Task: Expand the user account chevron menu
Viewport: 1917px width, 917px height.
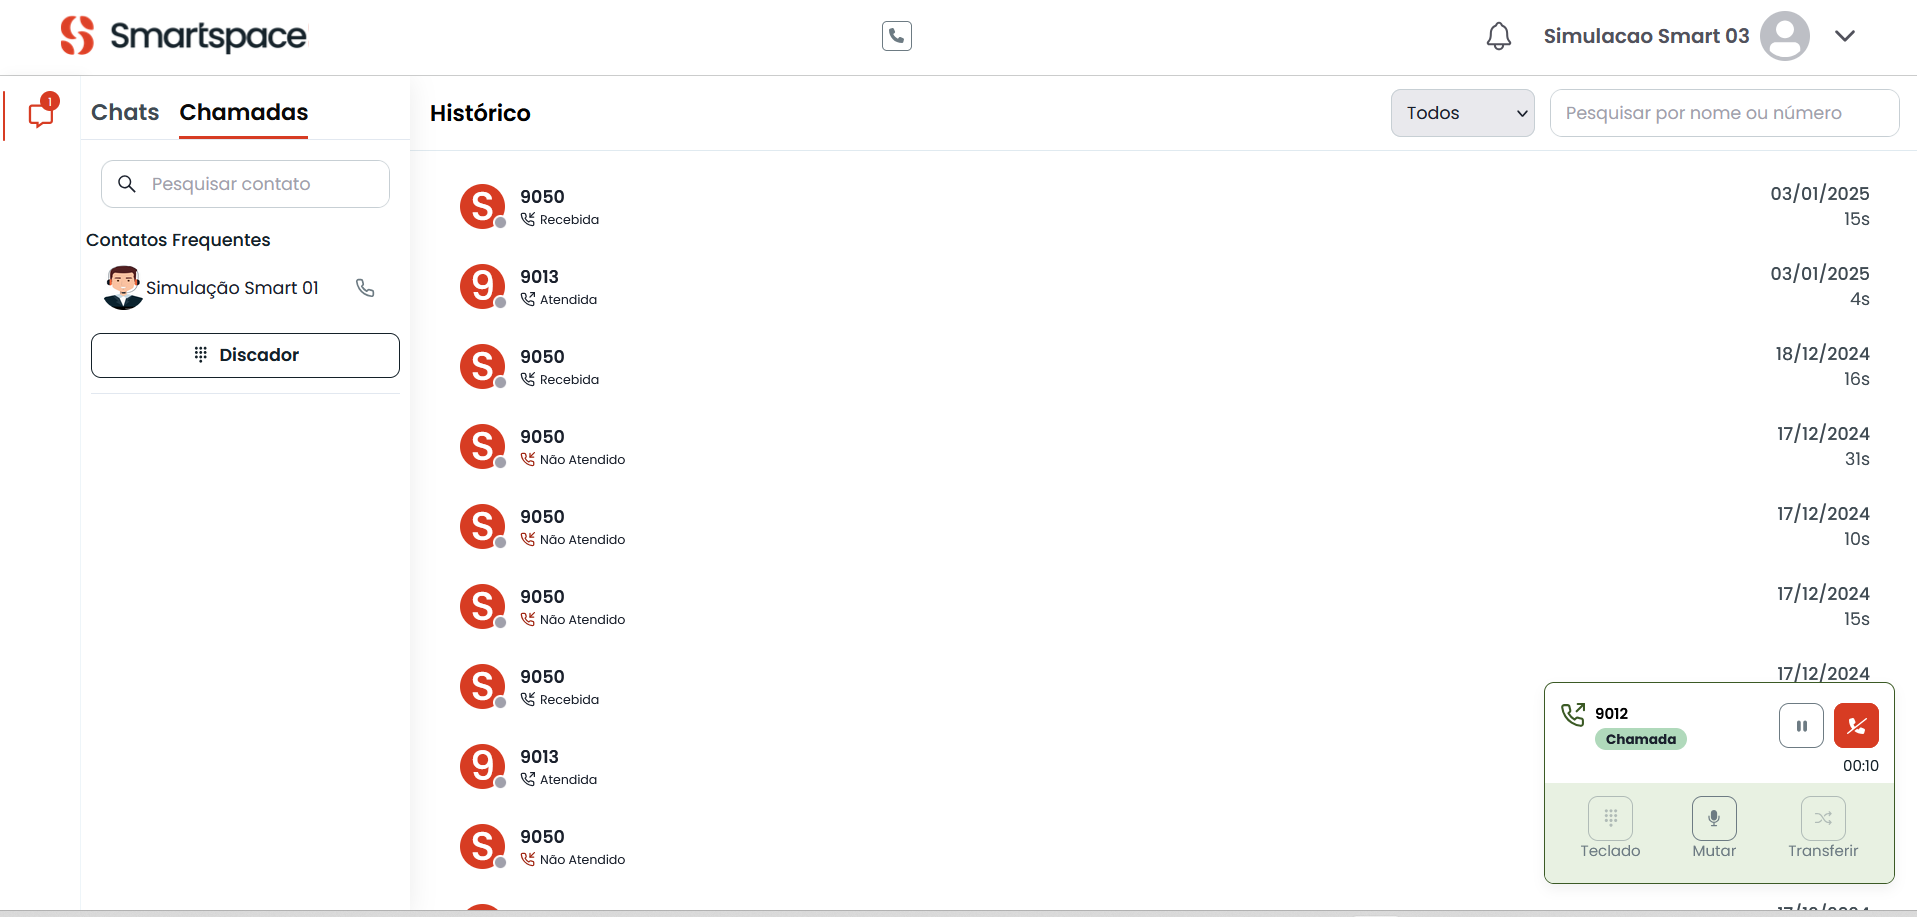Action: 1844,36
